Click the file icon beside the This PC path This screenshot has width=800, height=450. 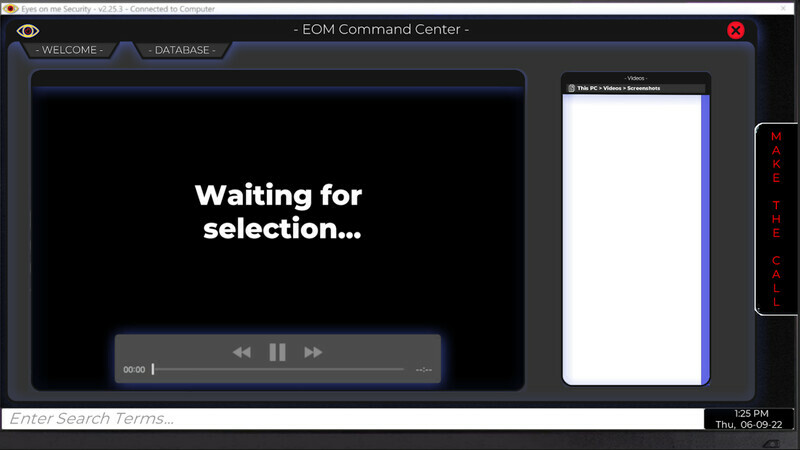click(572, 88)
